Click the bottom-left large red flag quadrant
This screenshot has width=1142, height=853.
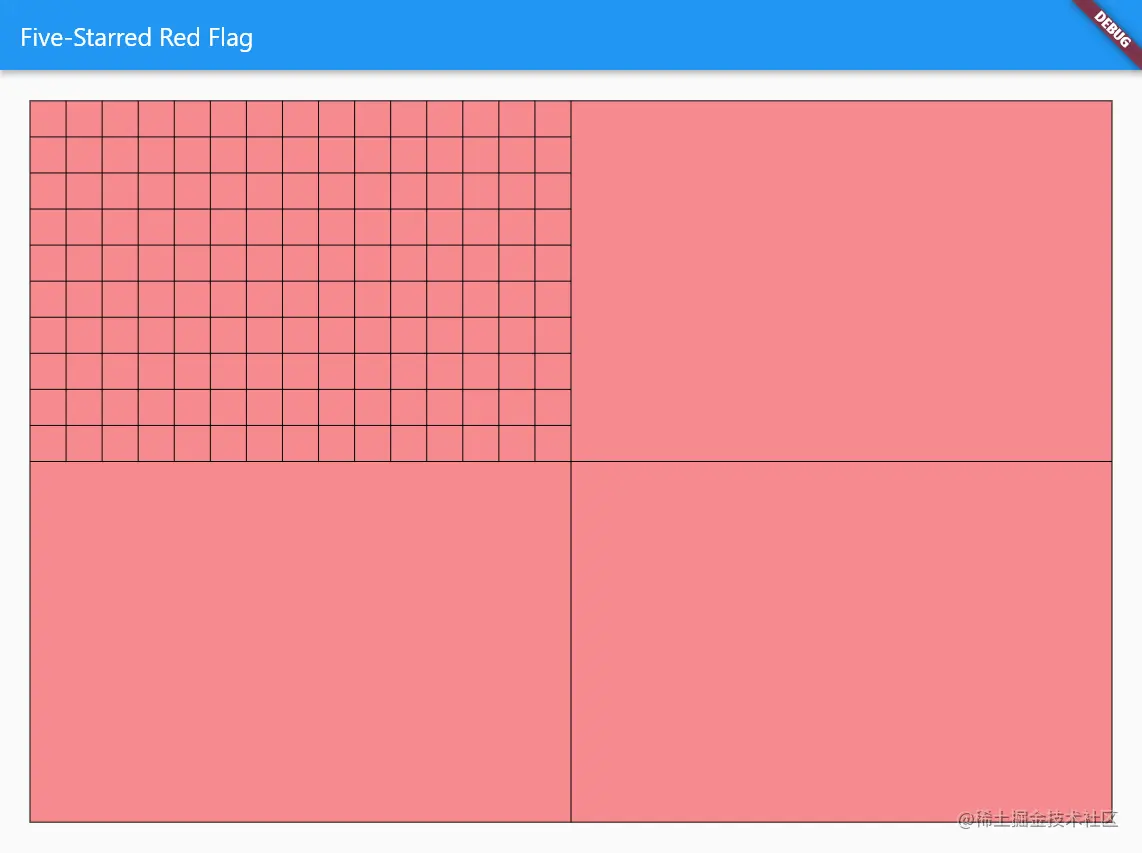pyautogui.click(x=300, y=642)
